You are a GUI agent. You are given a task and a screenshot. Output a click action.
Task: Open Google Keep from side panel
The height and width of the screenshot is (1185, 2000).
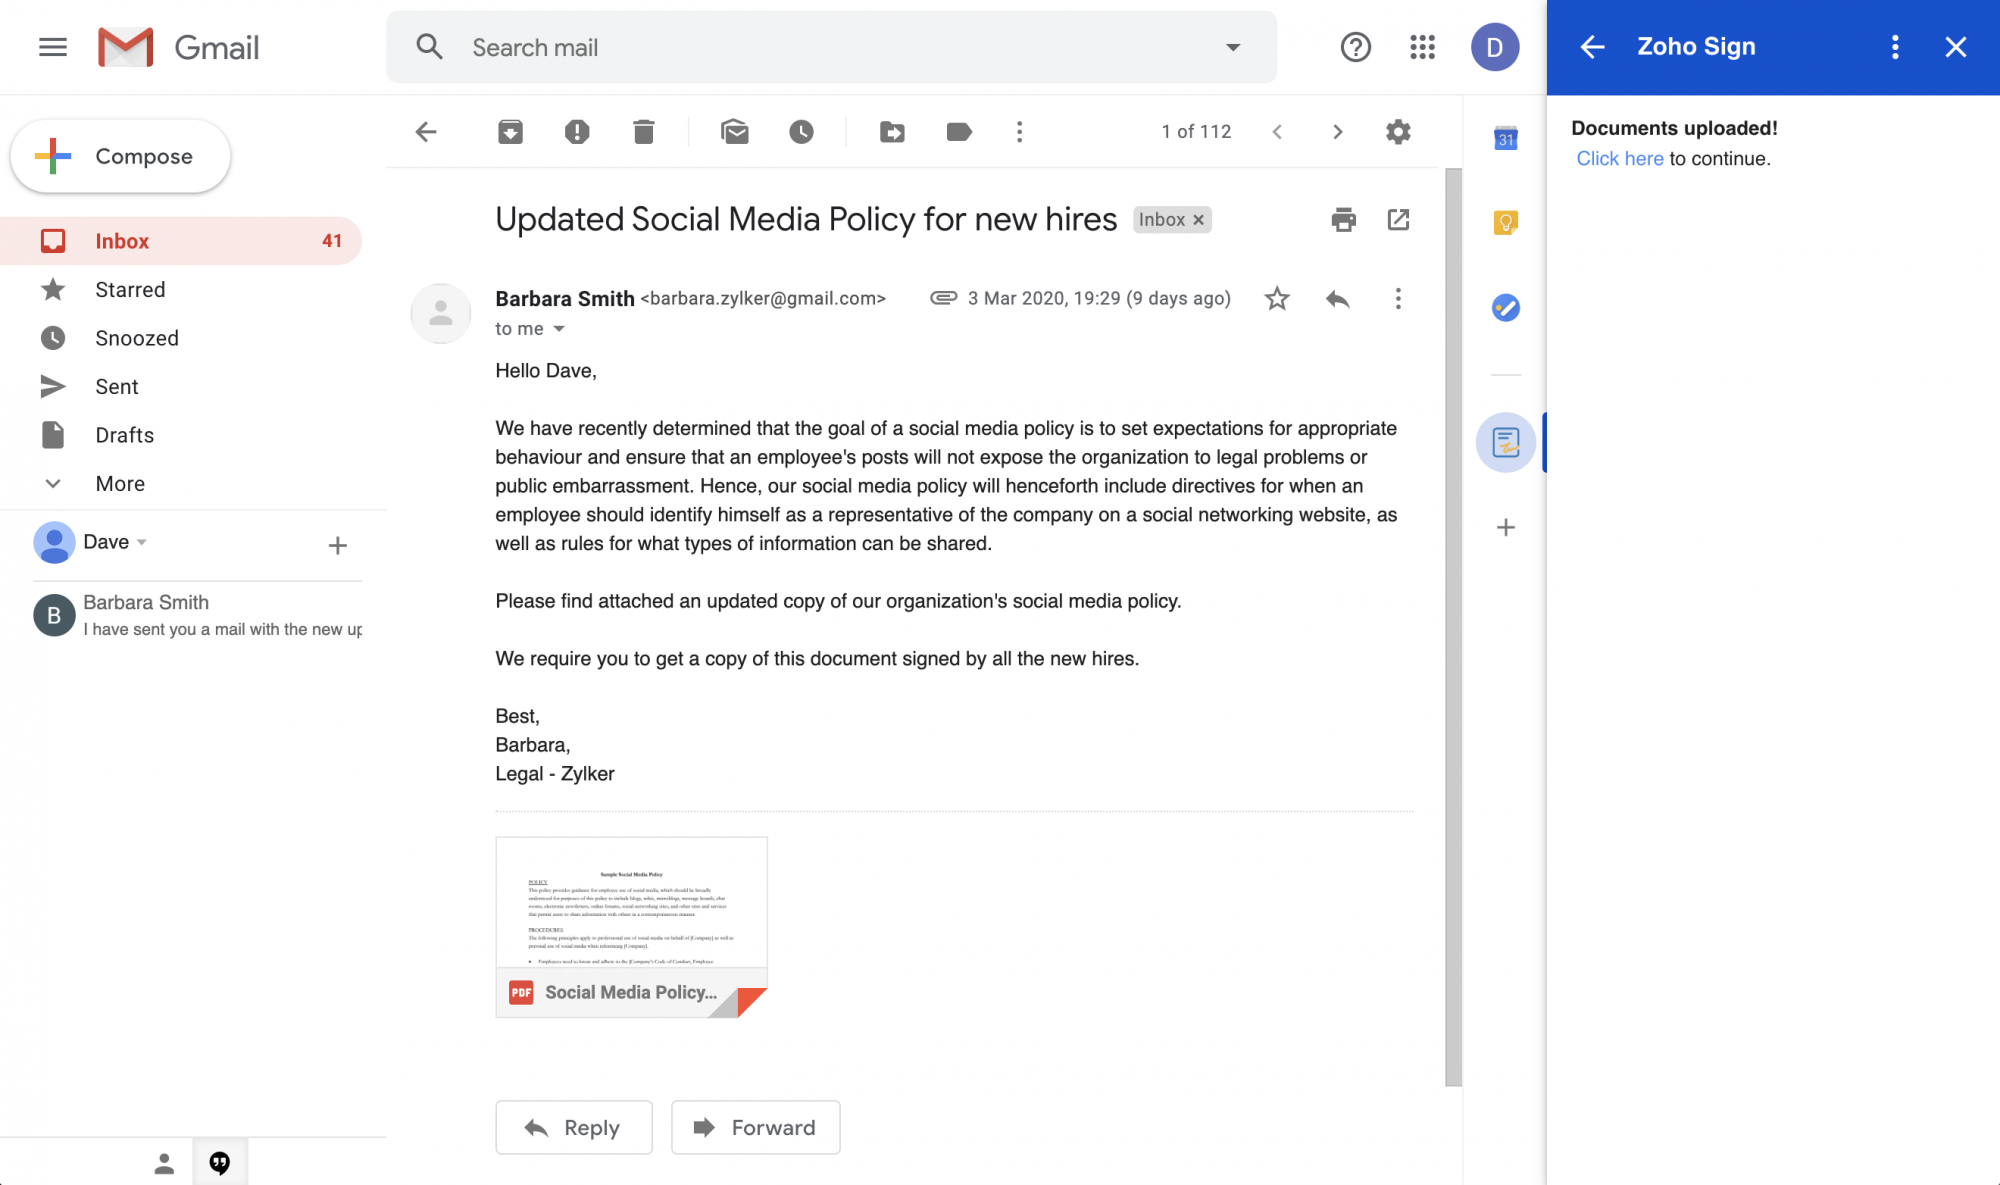1505,222
